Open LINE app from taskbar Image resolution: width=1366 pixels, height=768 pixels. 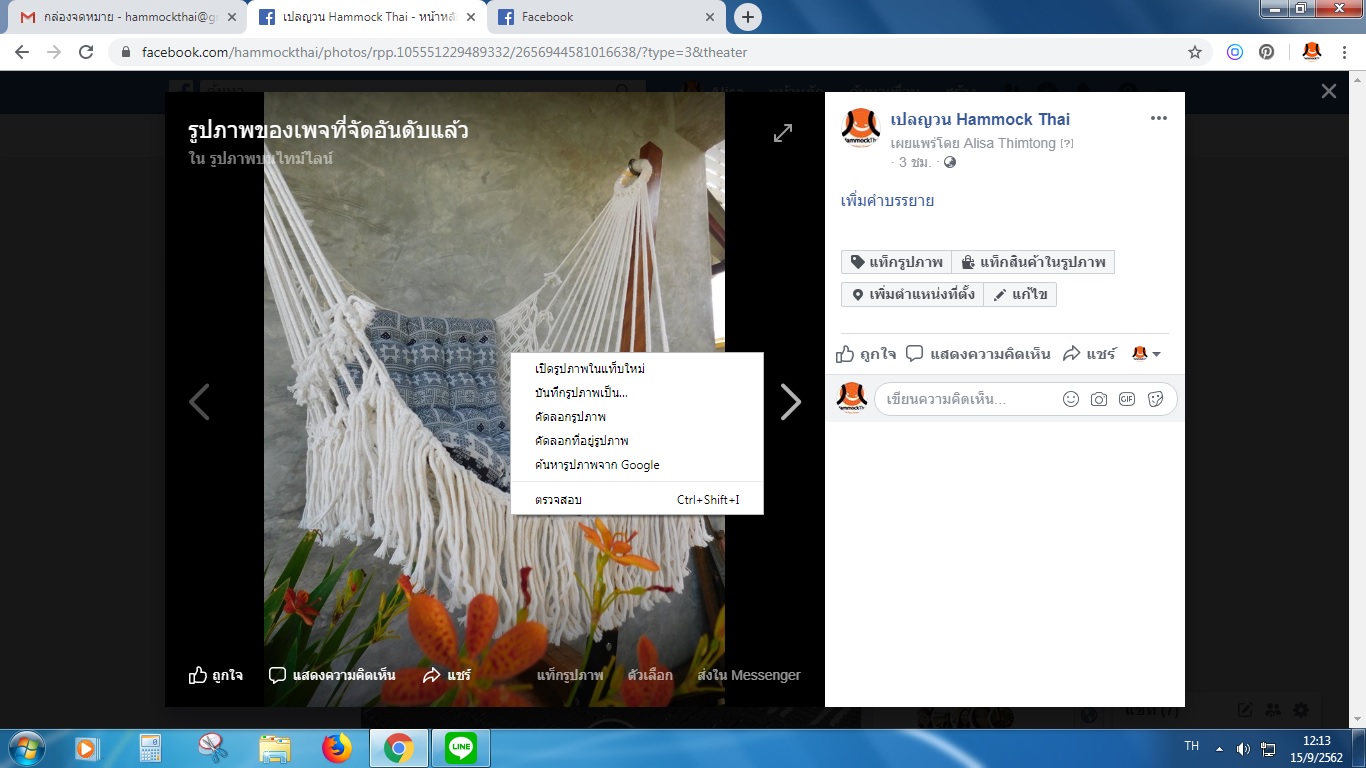pos(461,748)
